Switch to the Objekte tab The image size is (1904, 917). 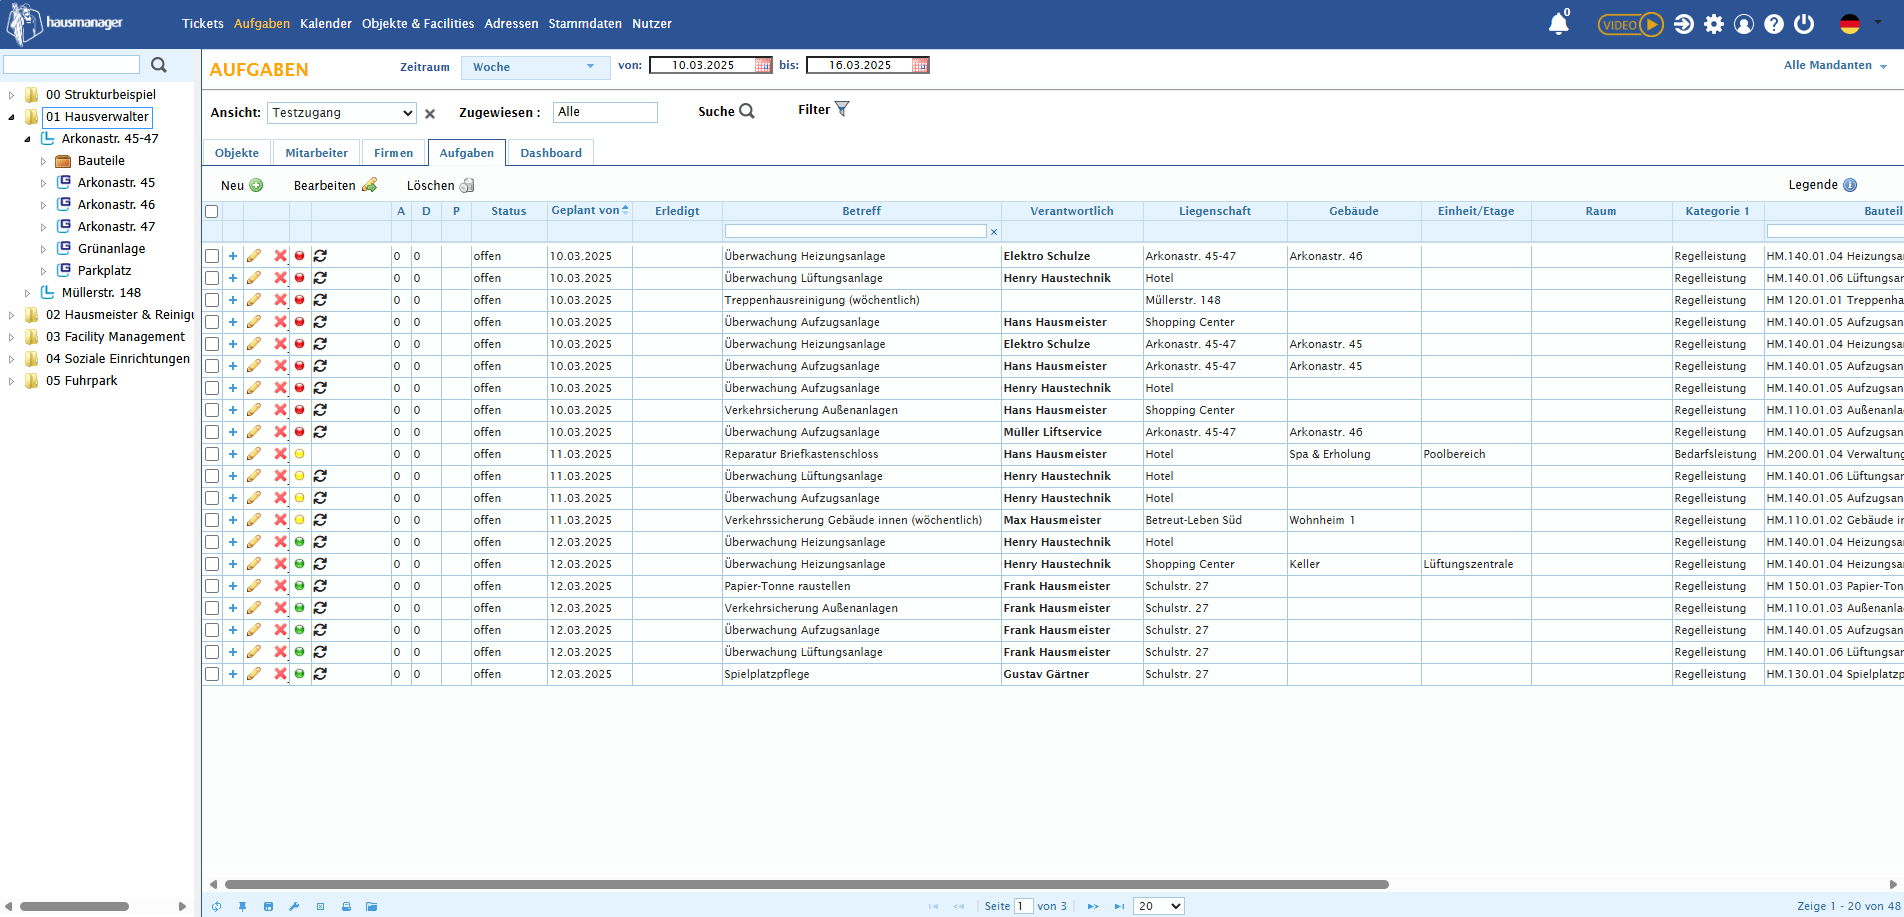point(237,153)
